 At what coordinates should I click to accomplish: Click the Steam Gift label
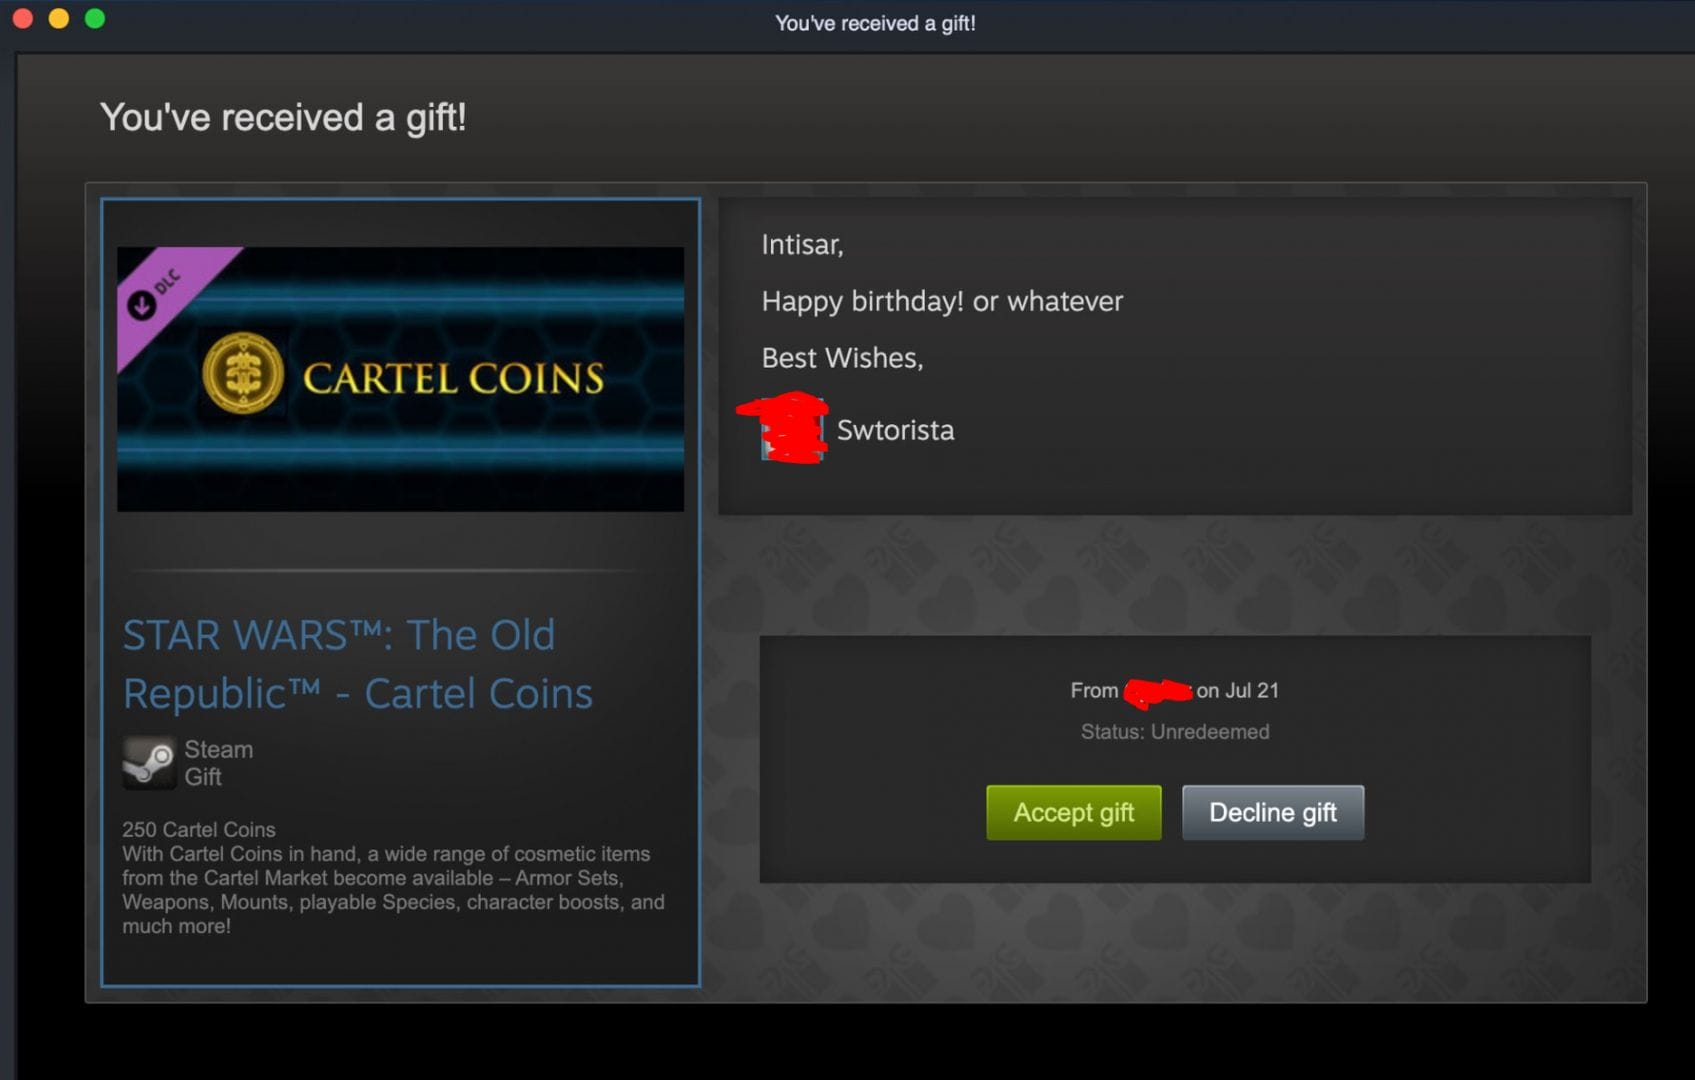point(218,763)
